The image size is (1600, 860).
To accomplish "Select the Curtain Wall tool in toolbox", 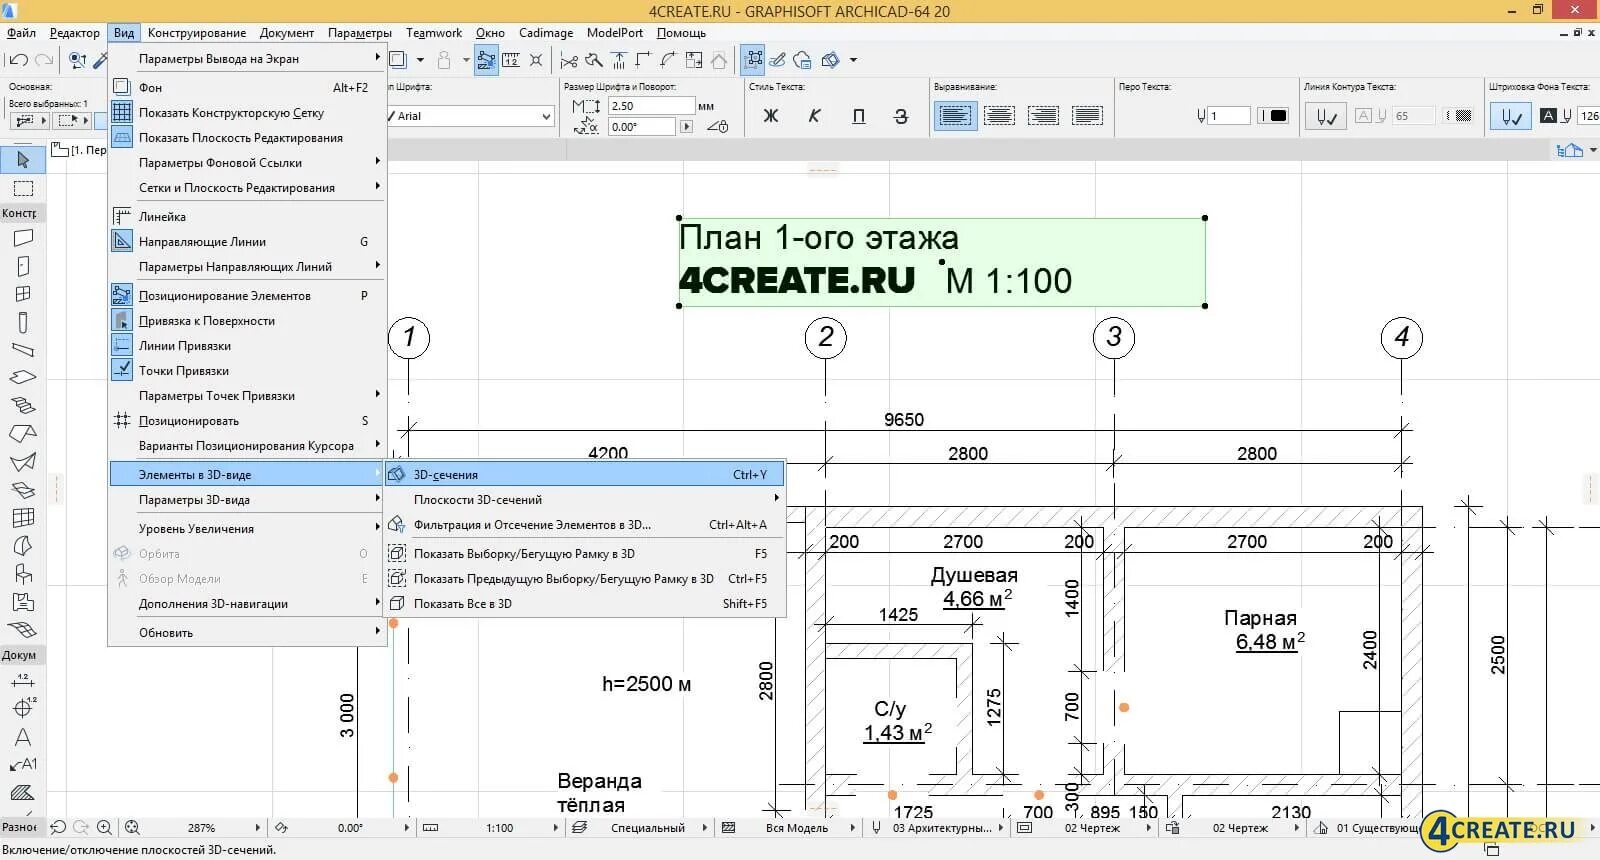I will (x=22, y=518).
